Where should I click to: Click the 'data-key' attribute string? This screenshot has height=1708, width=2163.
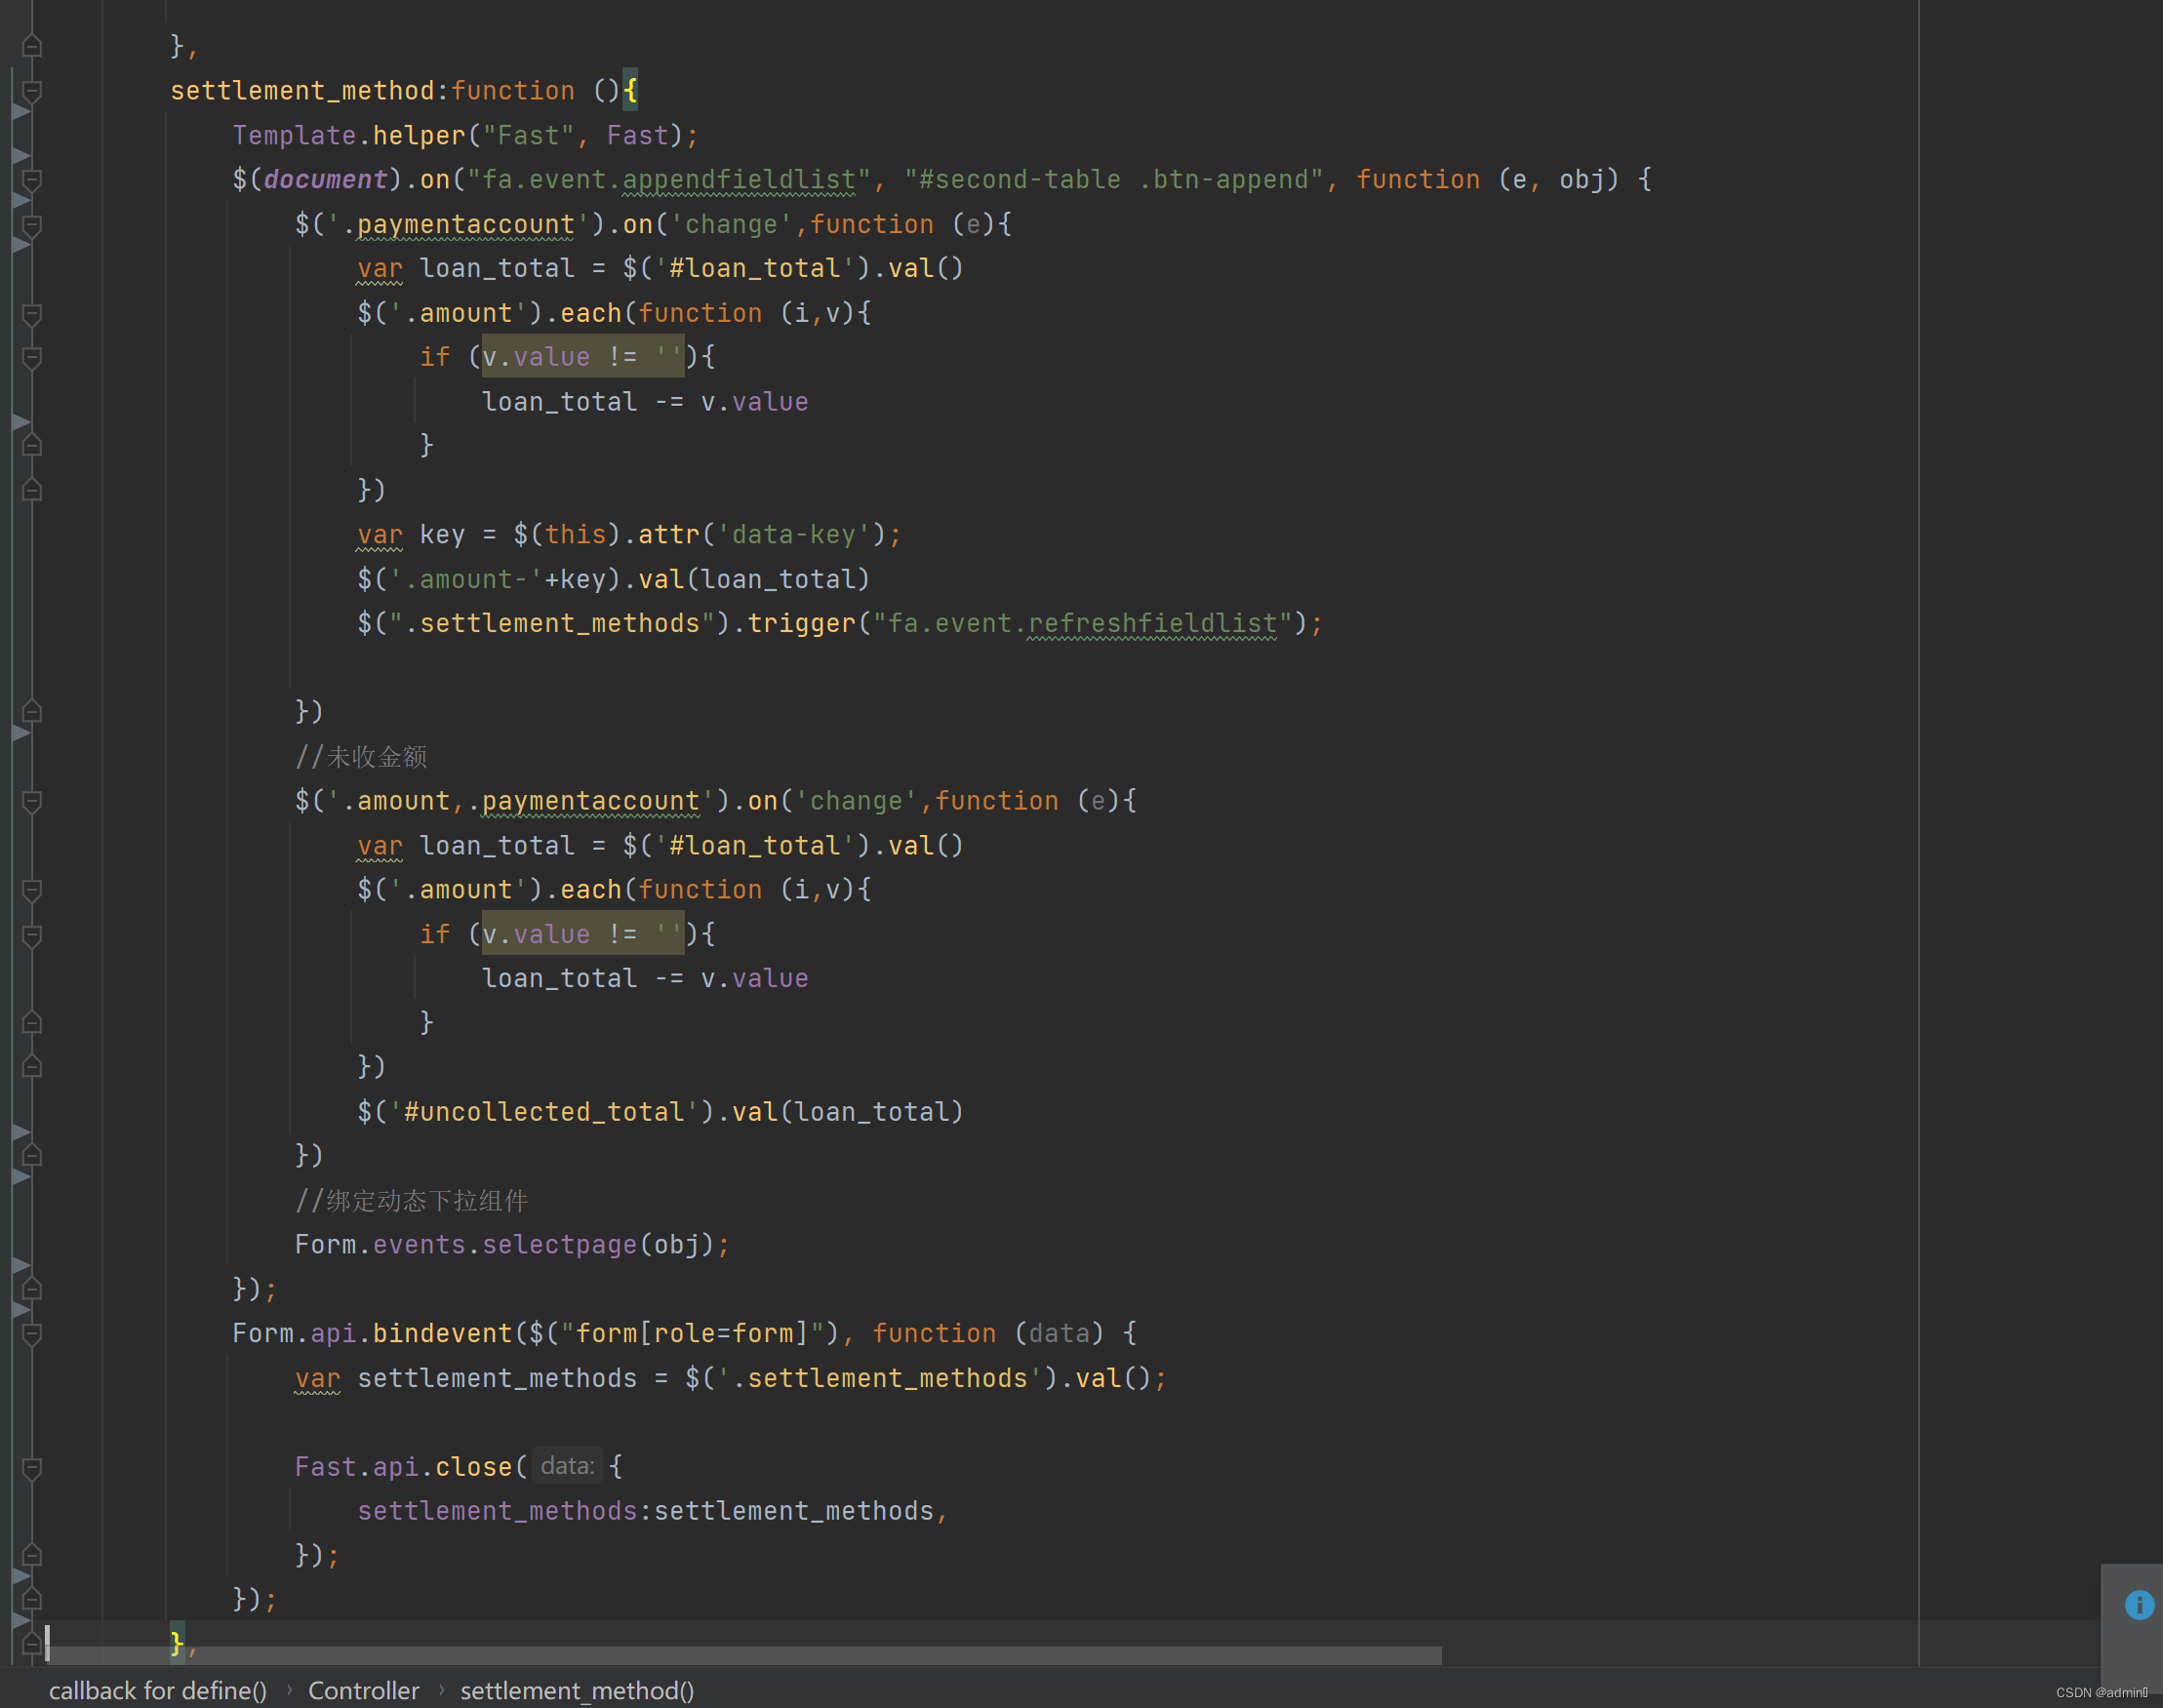pos(794,535)
